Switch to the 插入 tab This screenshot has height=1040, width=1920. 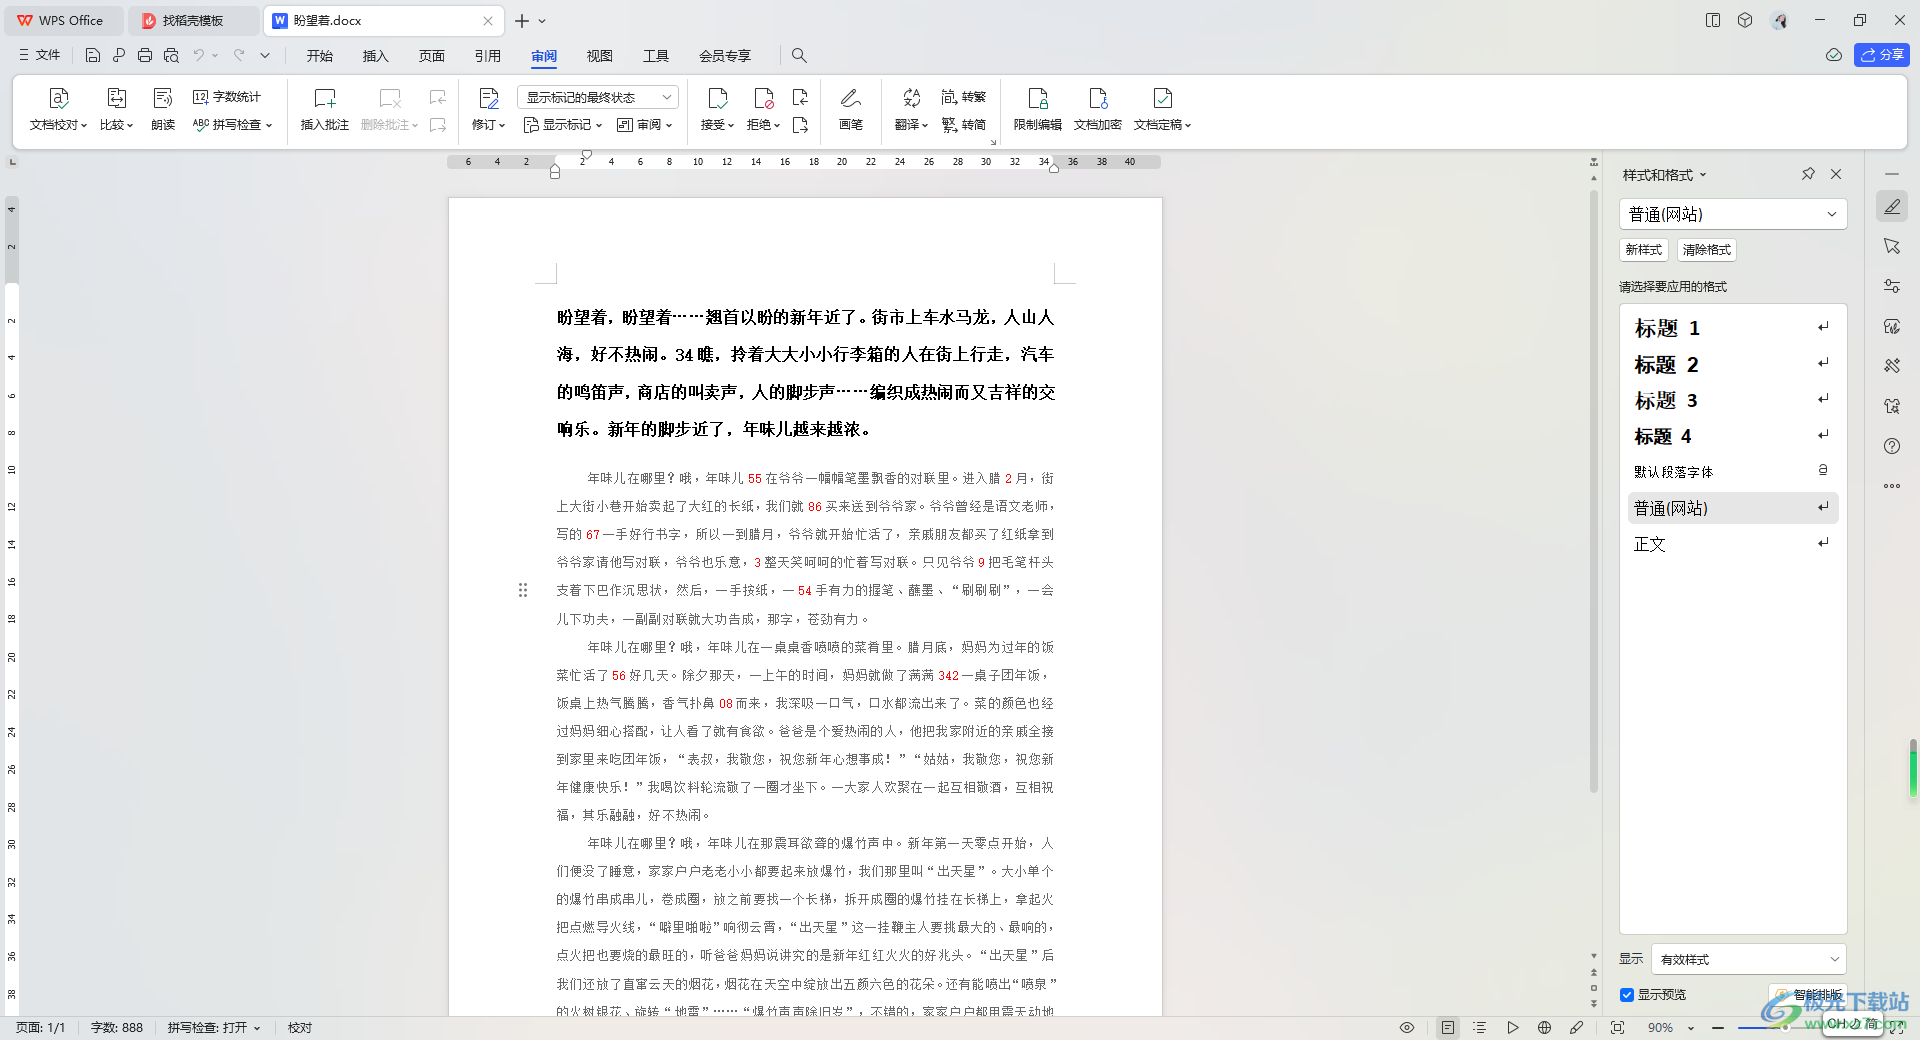[x=376, y=56]
